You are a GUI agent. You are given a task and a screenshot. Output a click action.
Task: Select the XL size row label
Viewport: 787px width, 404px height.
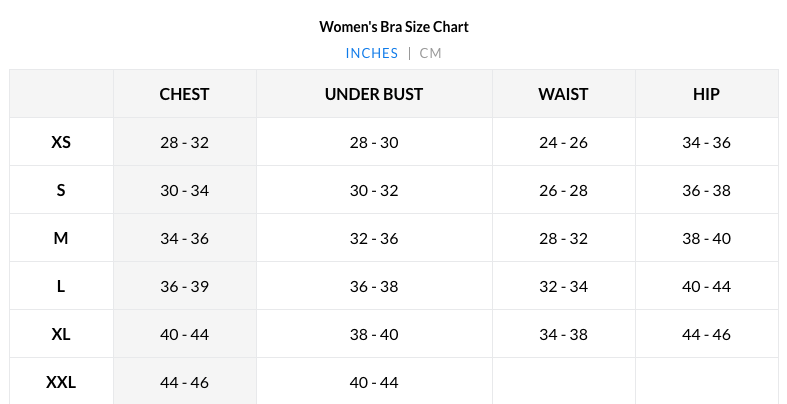[x=61, y=334]
